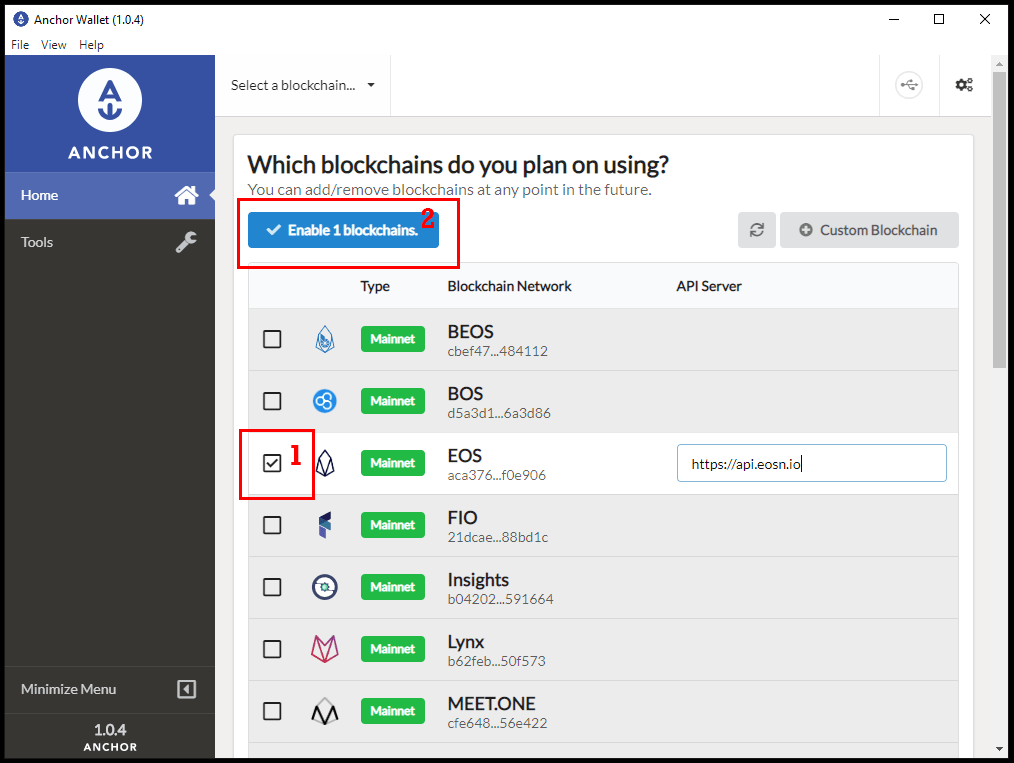Viewport: 1014px width, 763px height.
Task: Click the FIO network logo
Action: coord(325,525)
